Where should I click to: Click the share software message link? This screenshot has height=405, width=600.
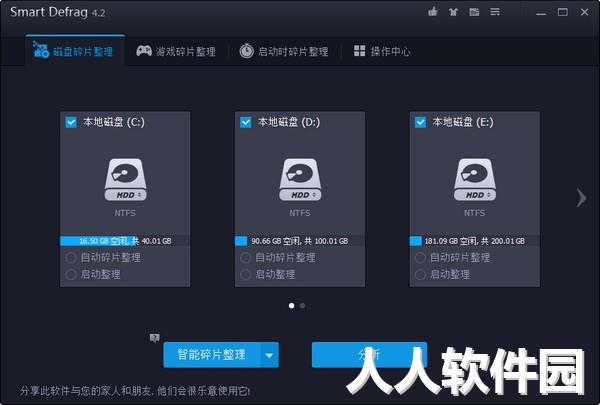point(135,391)
